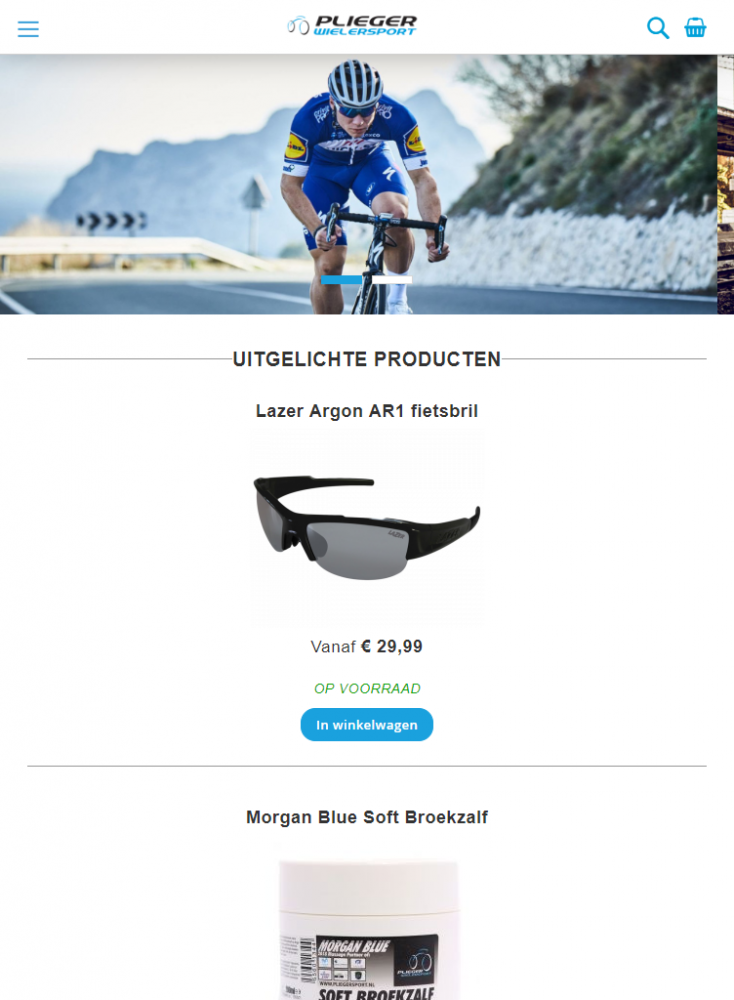Open the Morgan Blue Soft Broekzalf title
Screen dimensions: 734x1000
click(367, 817)
